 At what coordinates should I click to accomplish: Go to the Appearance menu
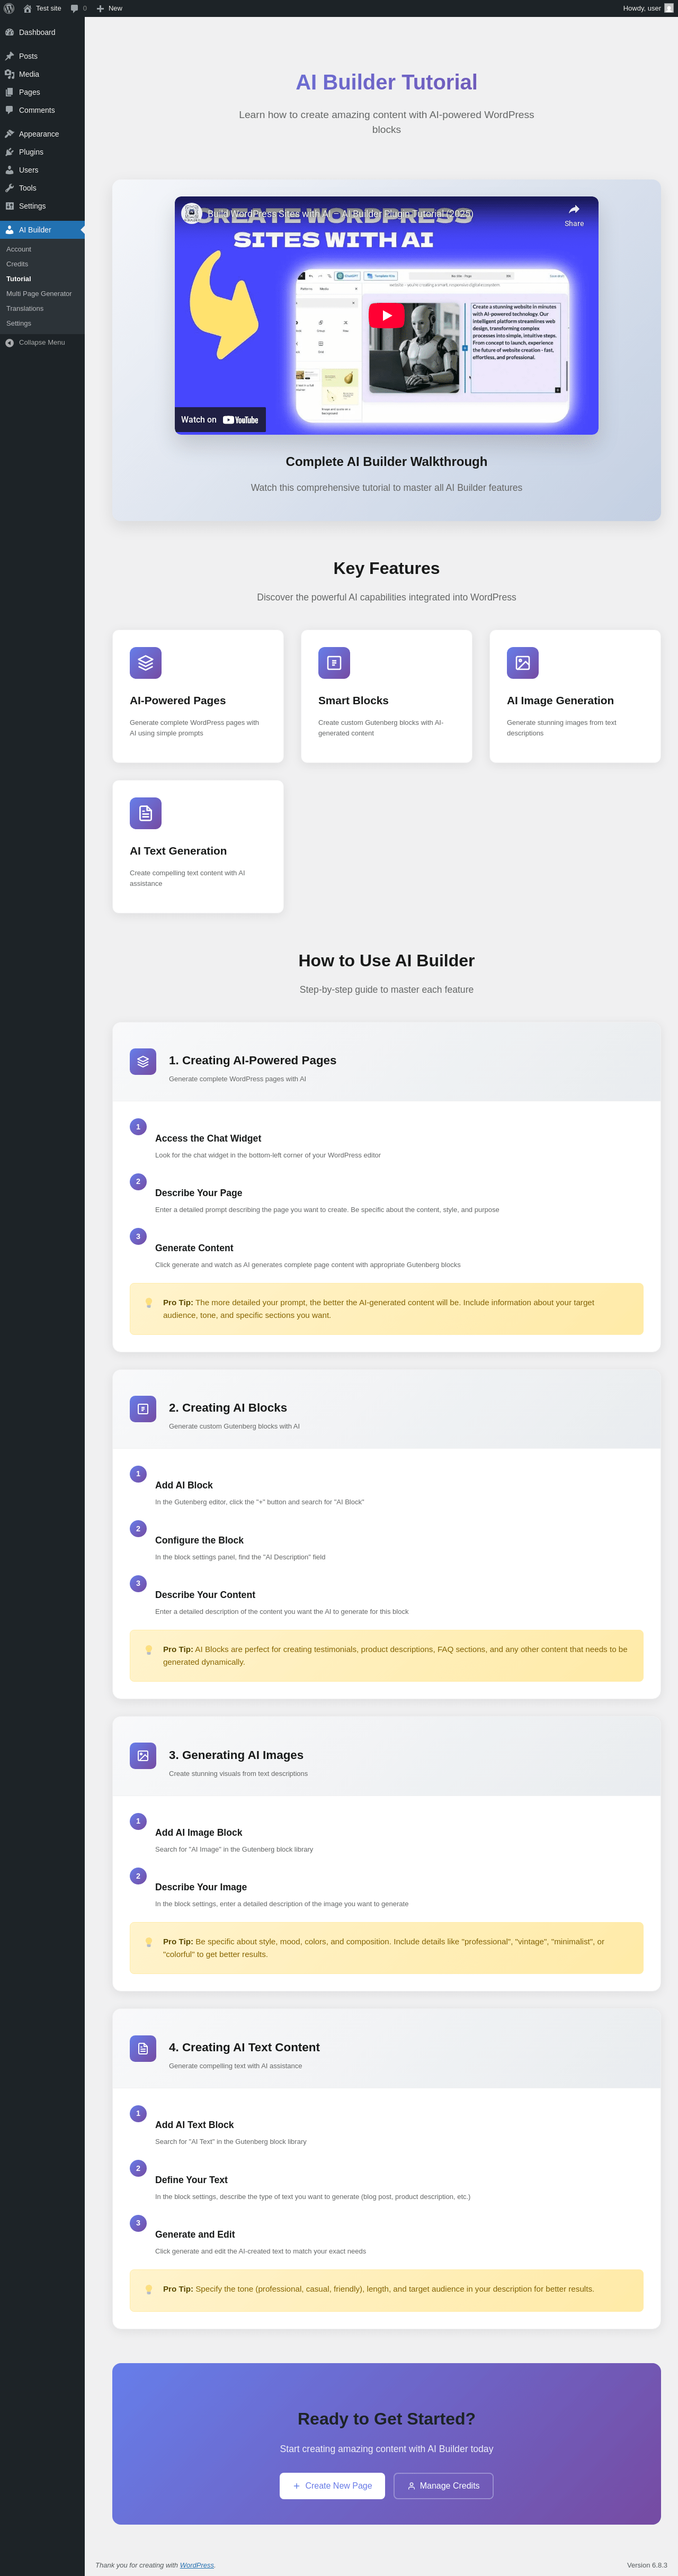click(38, 134)
